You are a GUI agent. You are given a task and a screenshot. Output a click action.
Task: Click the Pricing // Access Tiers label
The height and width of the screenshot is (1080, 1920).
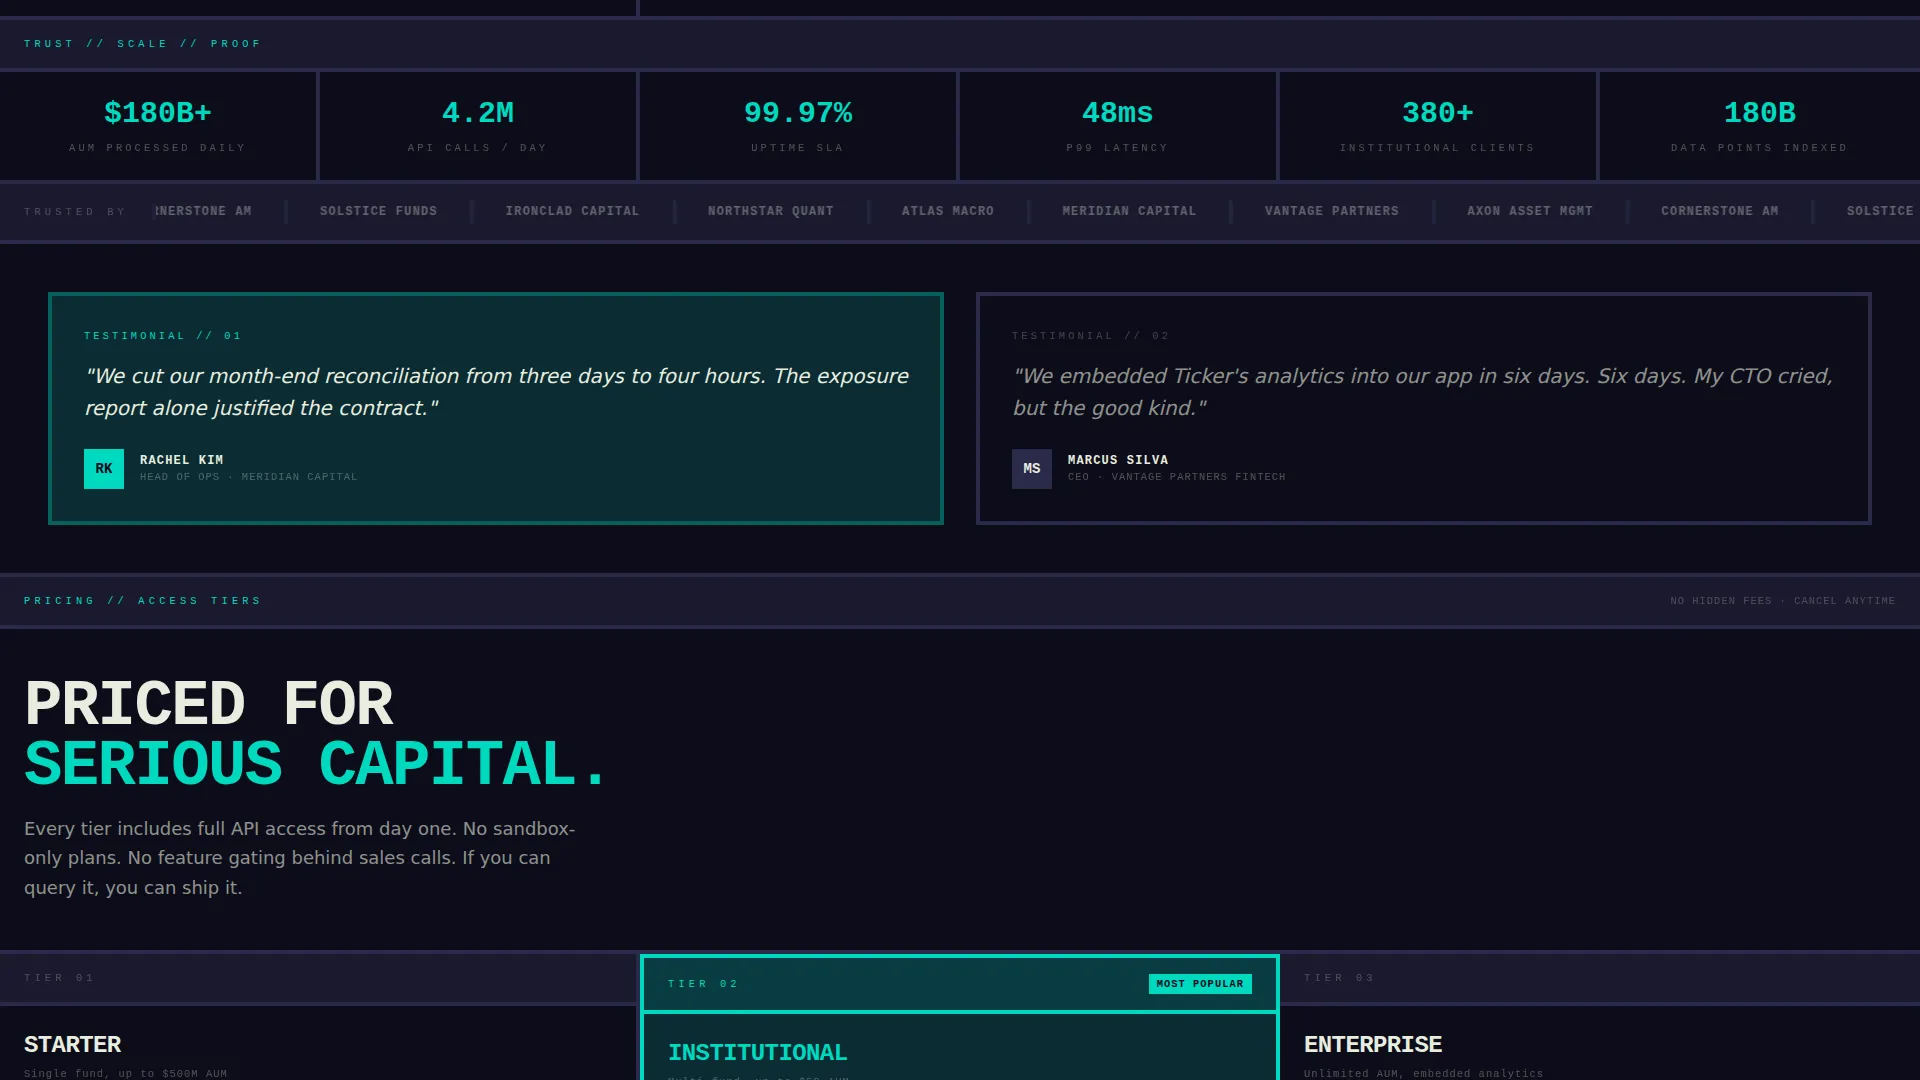click(142, 601)
